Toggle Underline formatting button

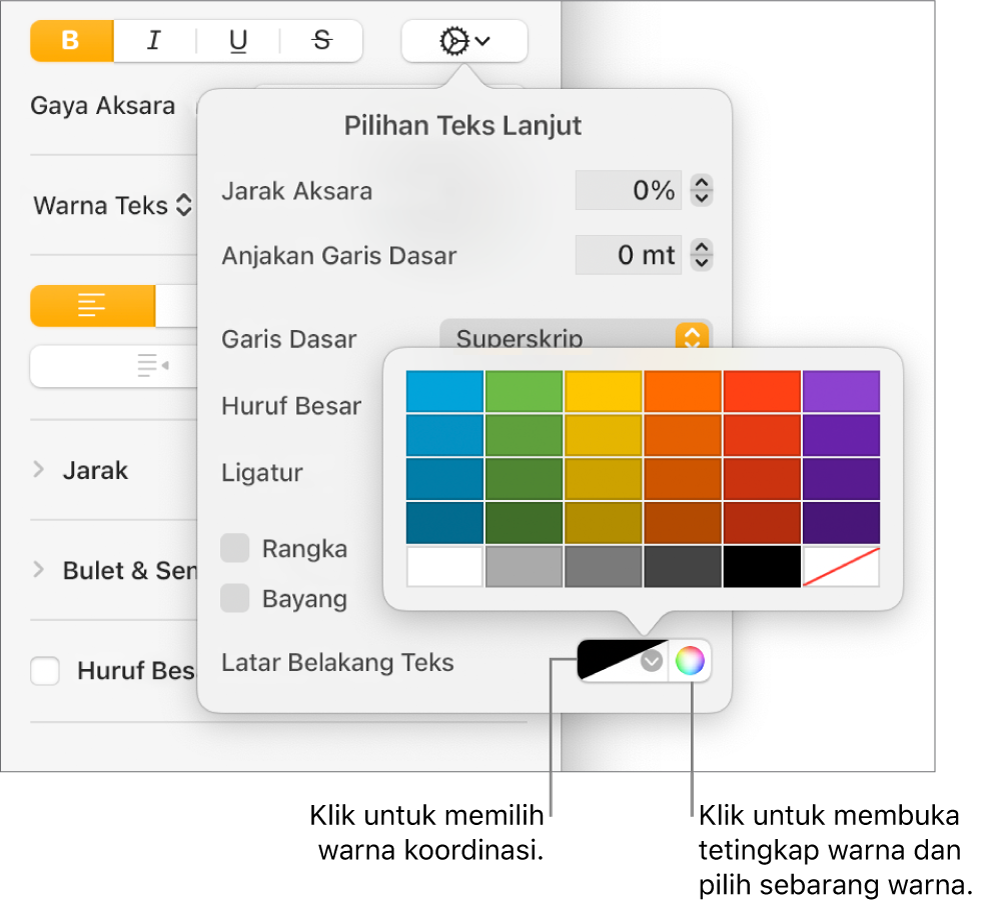[x=238, y=41]
